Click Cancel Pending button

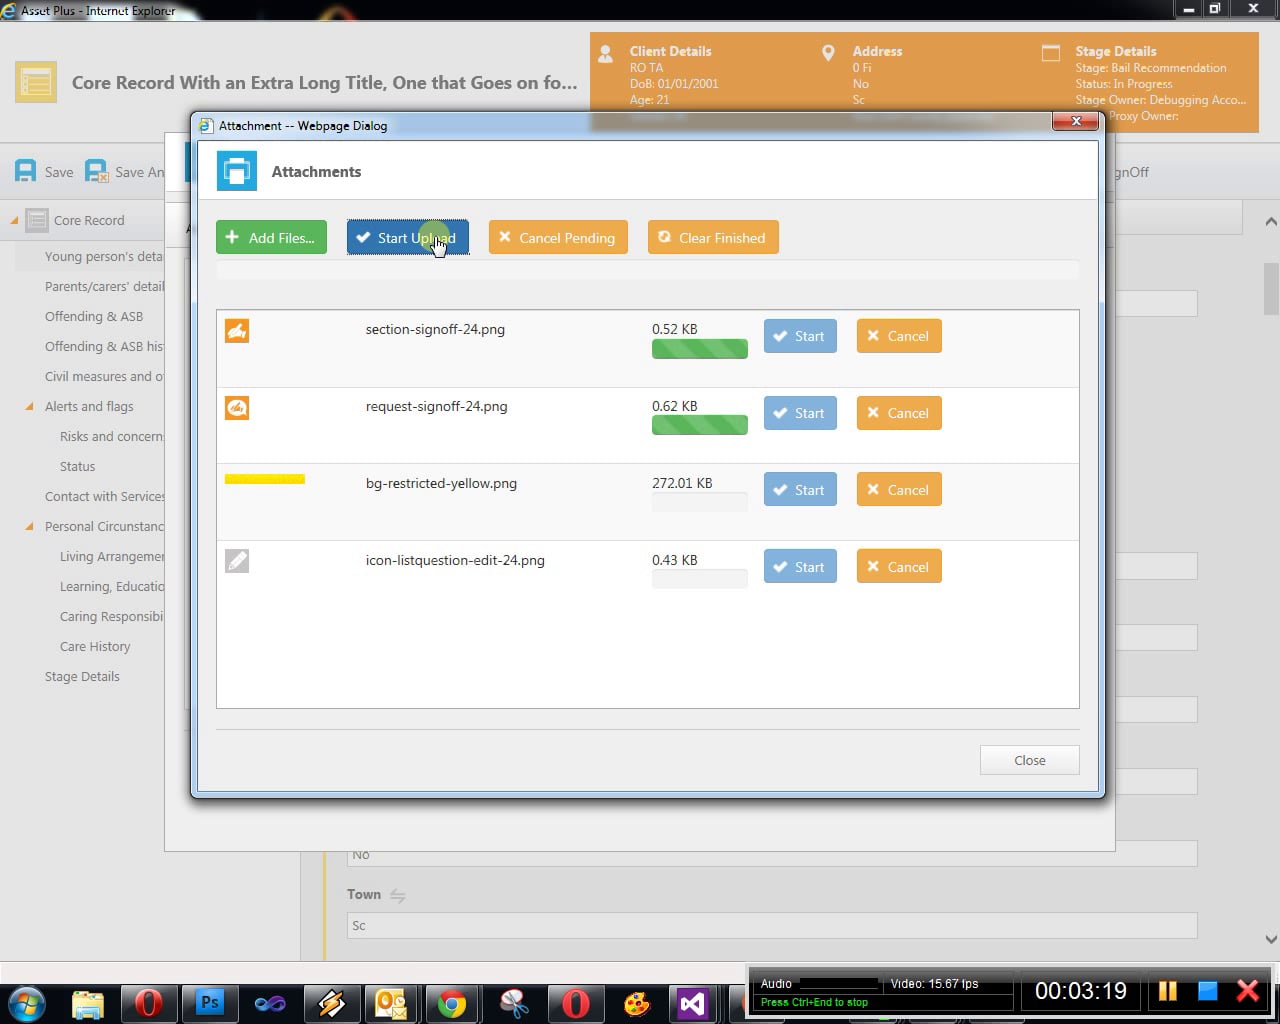pos(558,237)
